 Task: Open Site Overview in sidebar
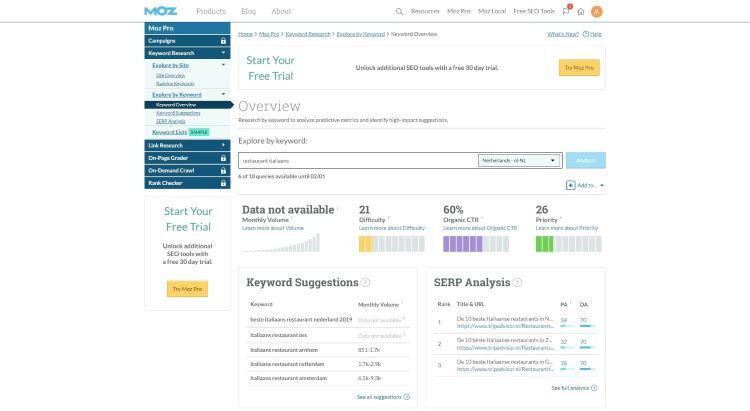tap(170, 76)
